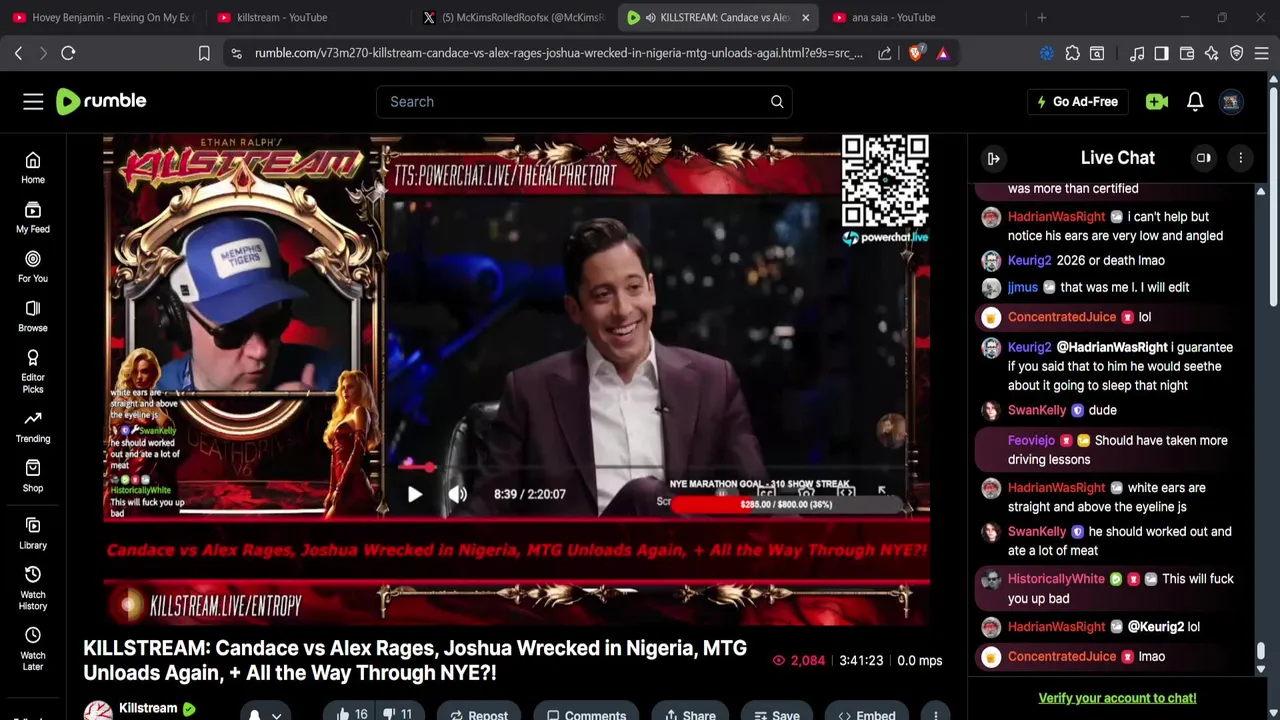Click the Repost button

(x=479, y=714)
